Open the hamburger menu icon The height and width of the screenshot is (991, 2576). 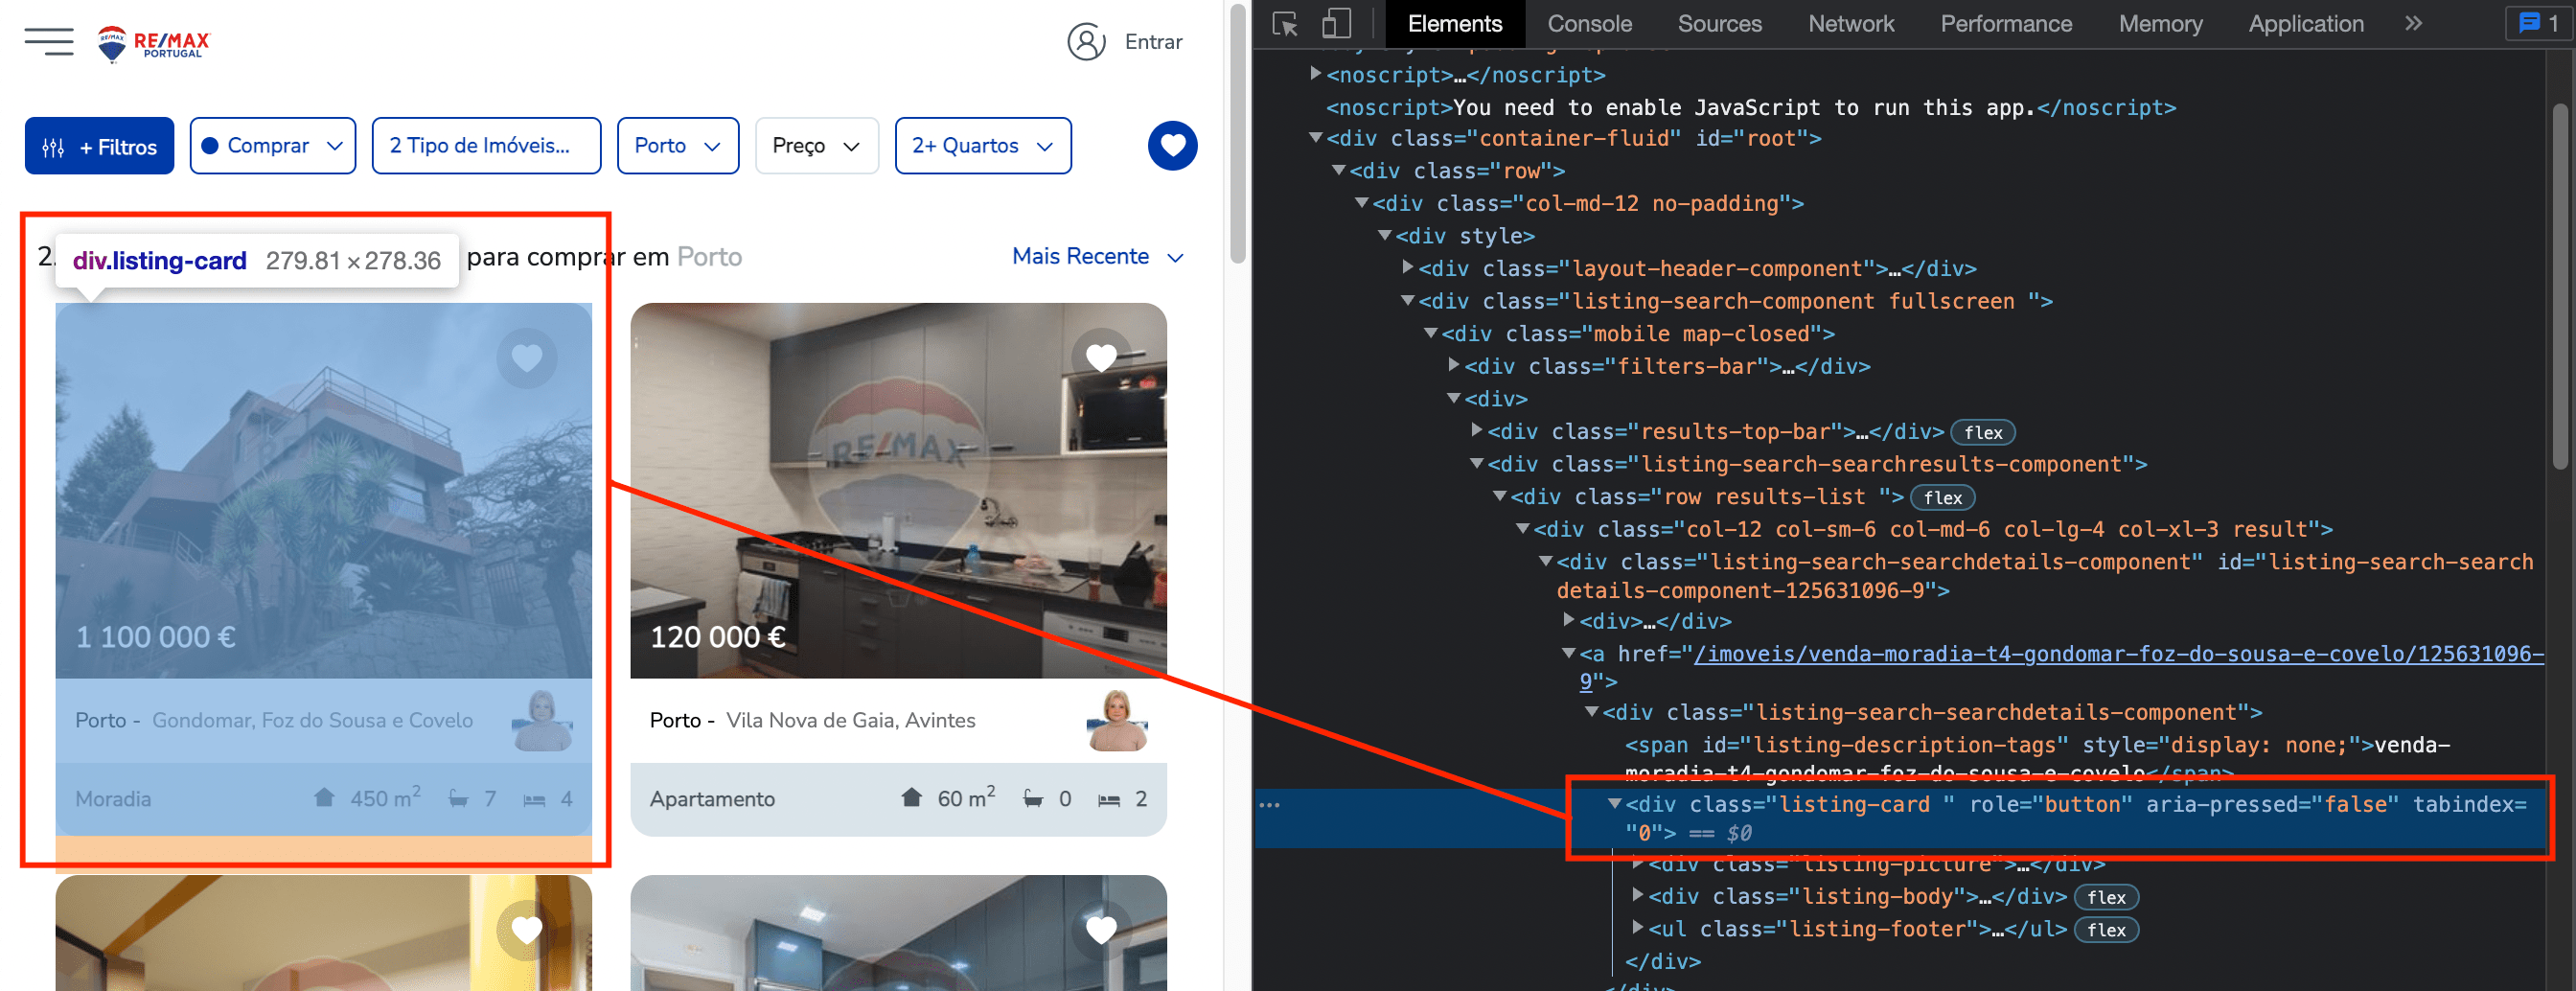pyautogui.click(x=49, y=42)
